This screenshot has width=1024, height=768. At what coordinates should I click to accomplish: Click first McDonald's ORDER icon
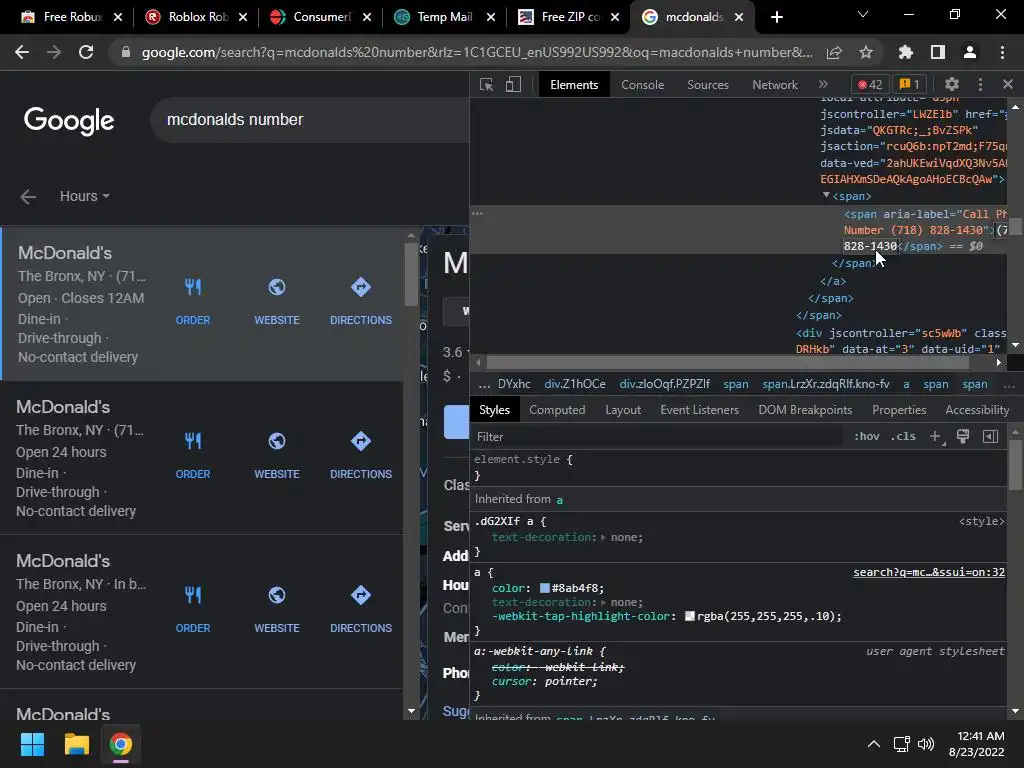[x=193, y=287]
